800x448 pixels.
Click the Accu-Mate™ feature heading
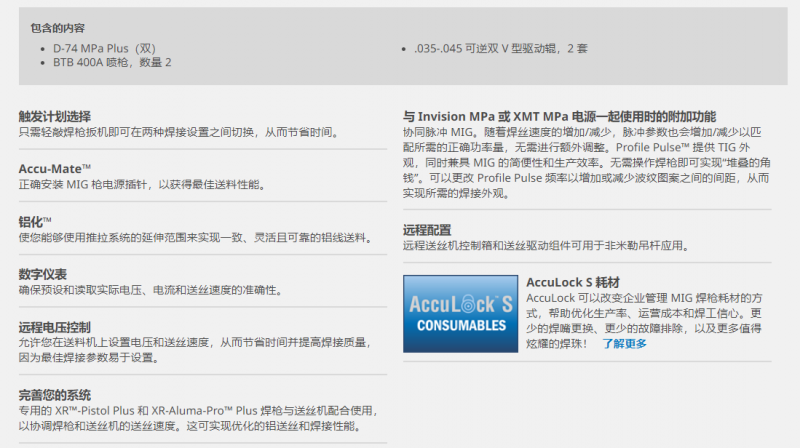[55, 169]
